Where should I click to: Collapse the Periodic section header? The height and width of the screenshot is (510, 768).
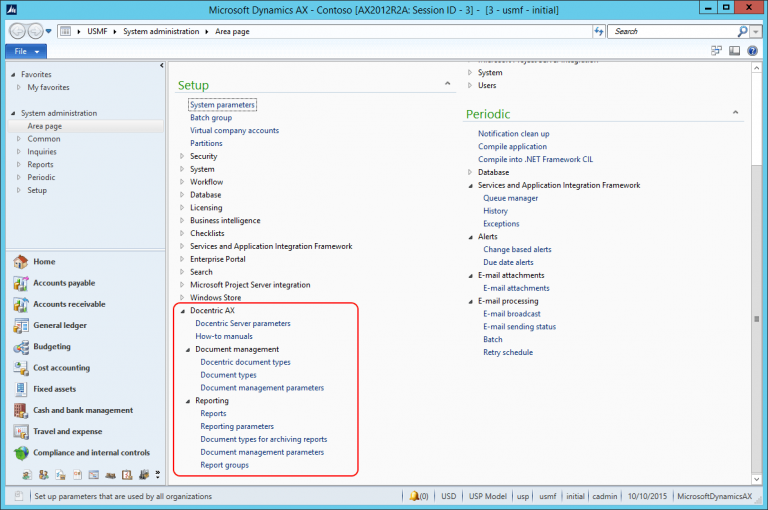[735, 113]
